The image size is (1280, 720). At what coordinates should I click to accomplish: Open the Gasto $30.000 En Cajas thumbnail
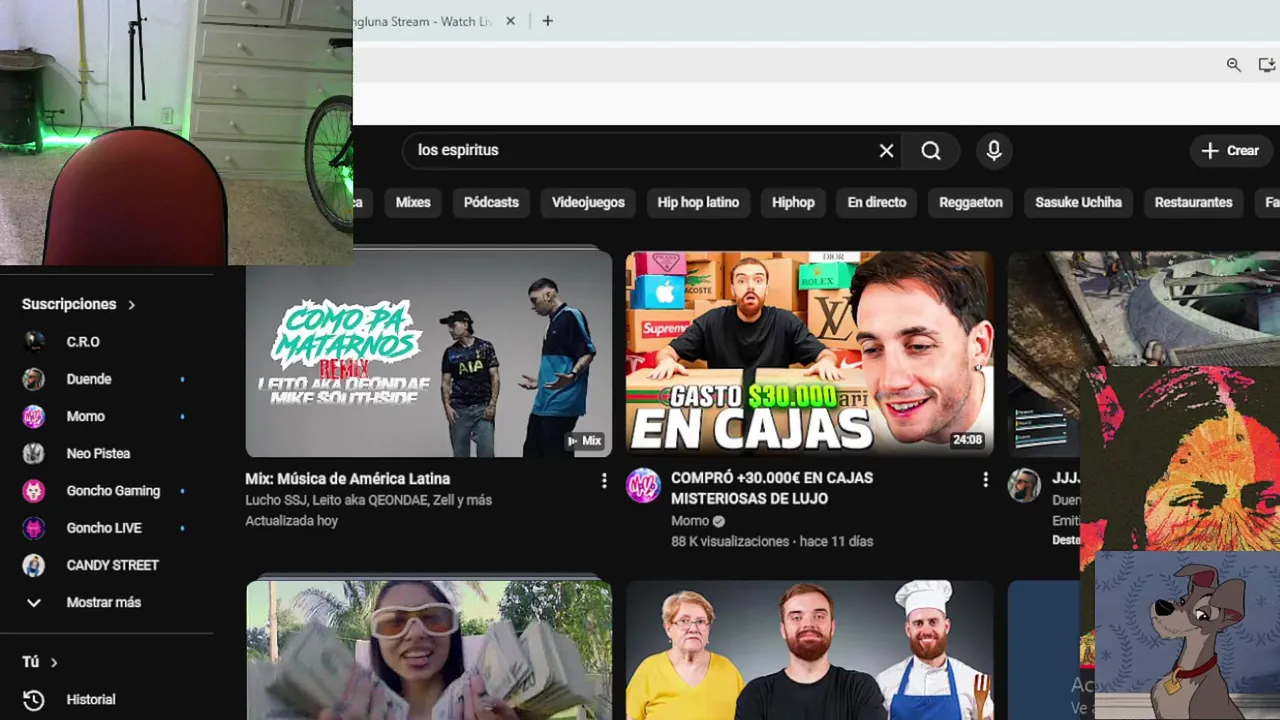coord(809,354)
